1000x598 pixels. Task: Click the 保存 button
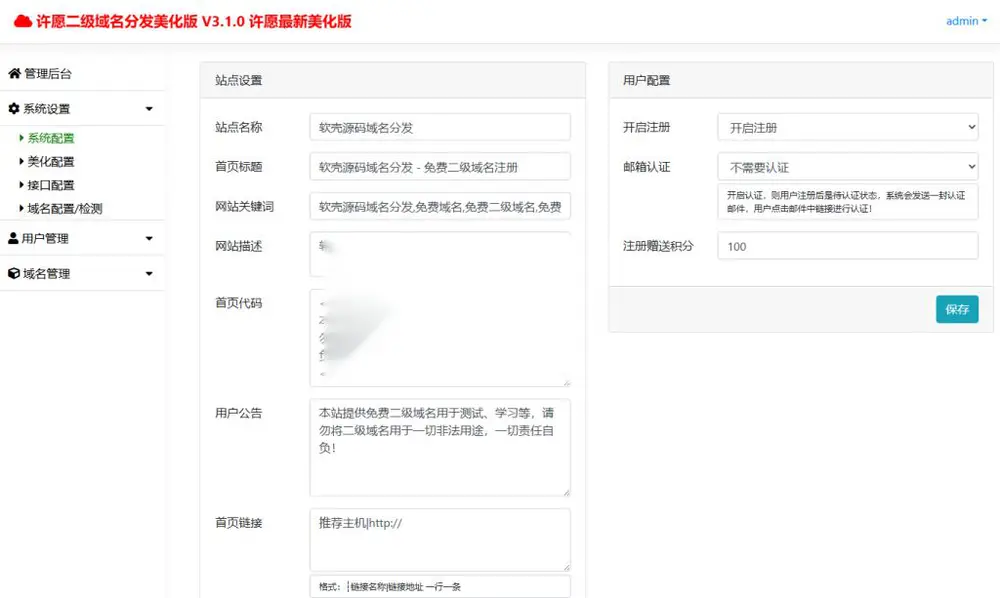coord(957,309)
